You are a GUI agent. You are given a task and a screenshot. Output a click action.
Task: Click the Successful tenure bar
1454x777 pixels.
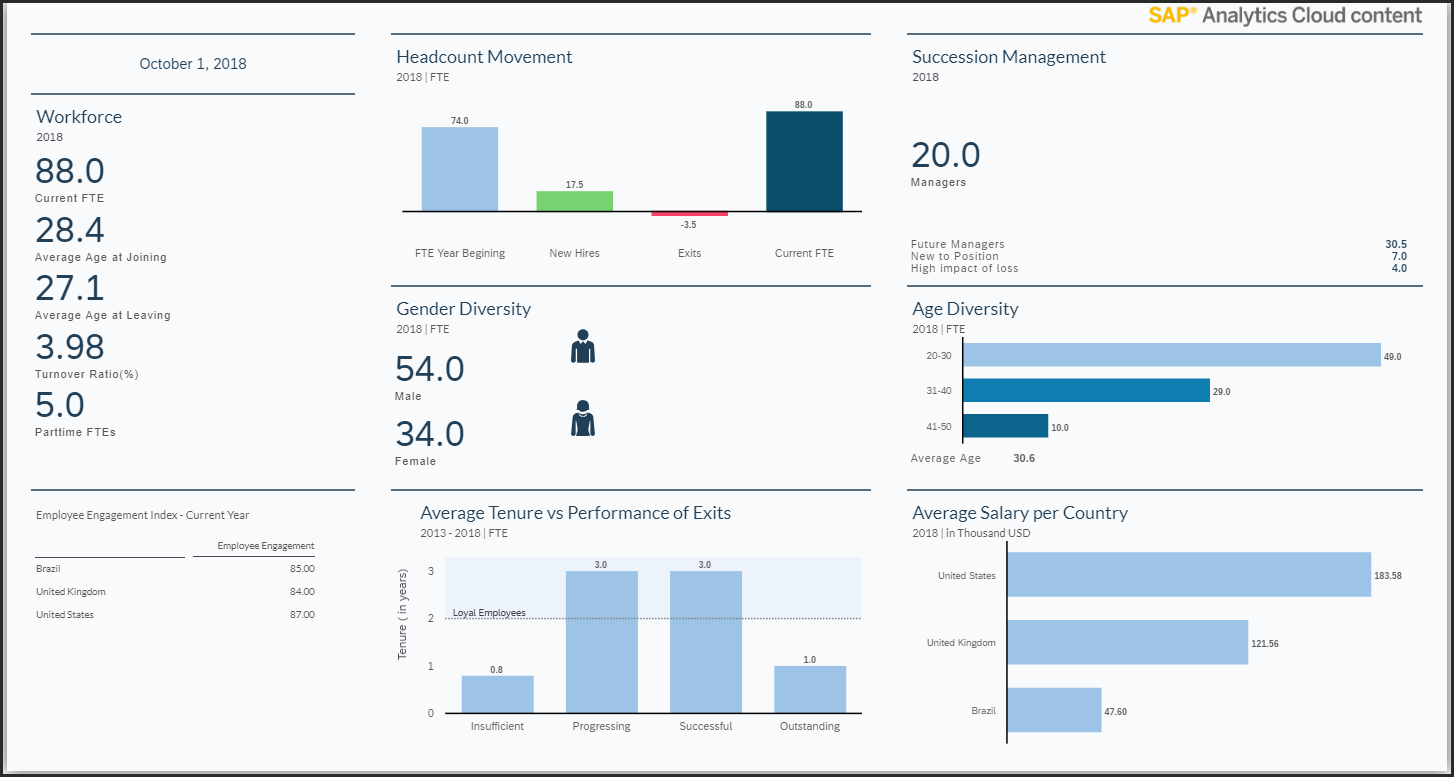(705, 642)
